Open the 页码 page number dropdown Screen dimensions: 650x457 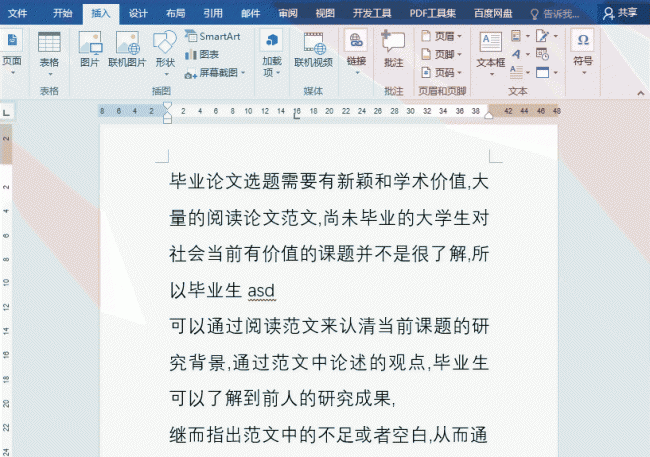point(459,73)
